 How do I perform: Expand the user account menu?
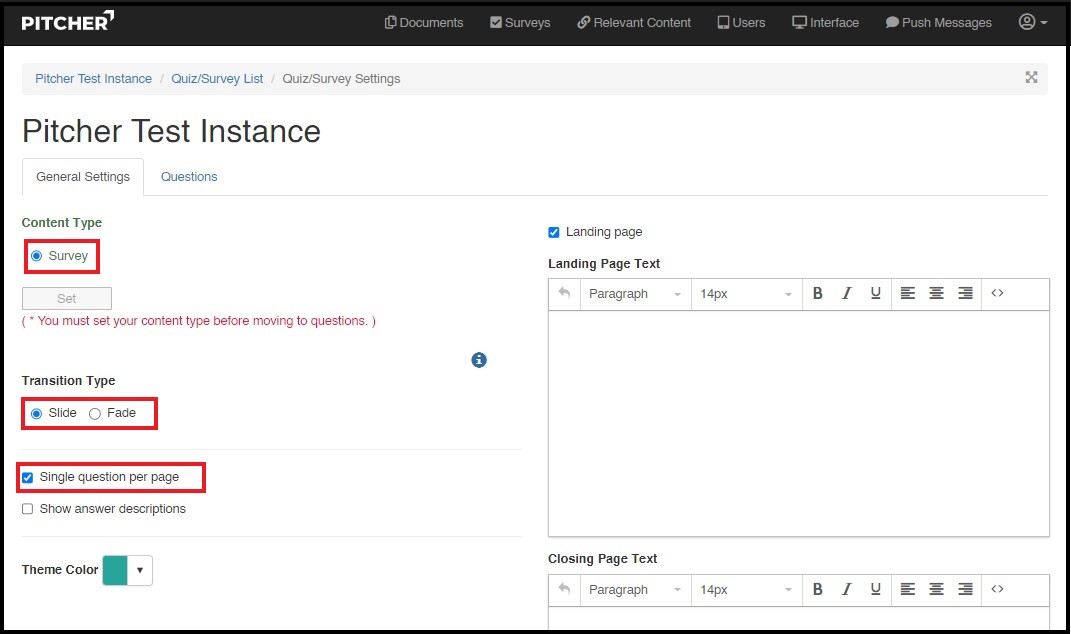click(1033, 22)
